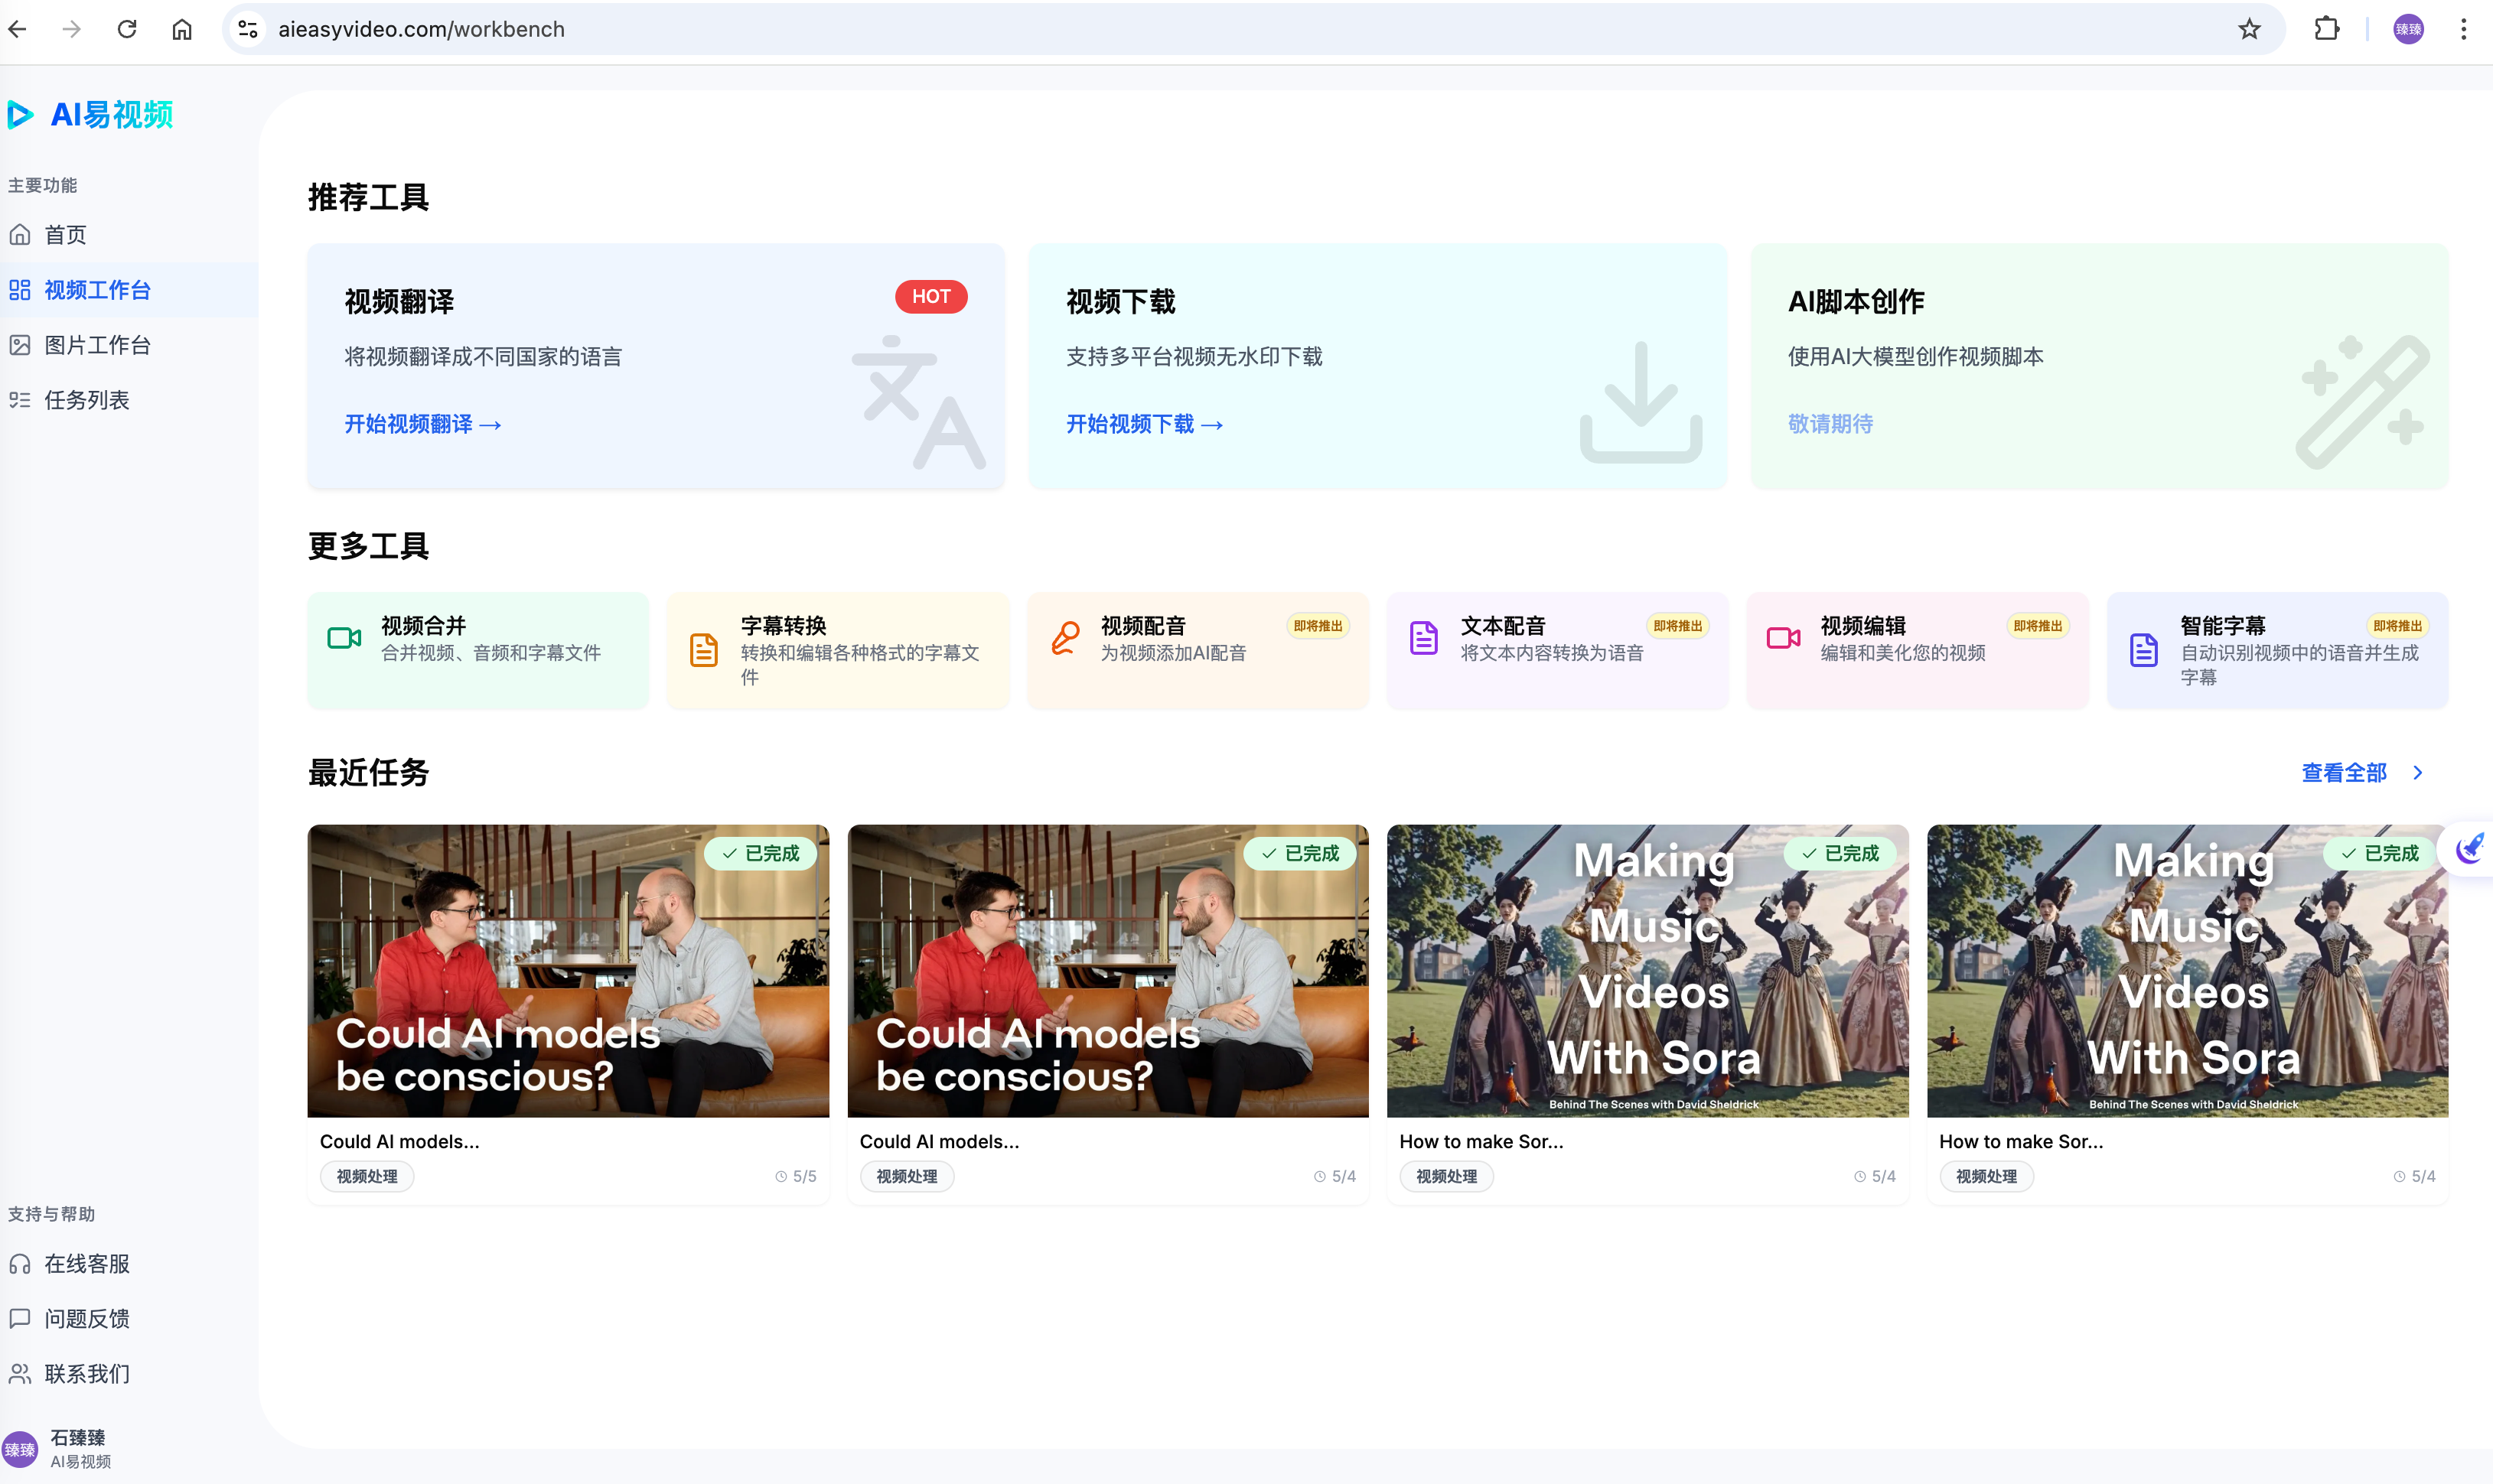Click the orange document icon for 字幕转换

[704, 650]
